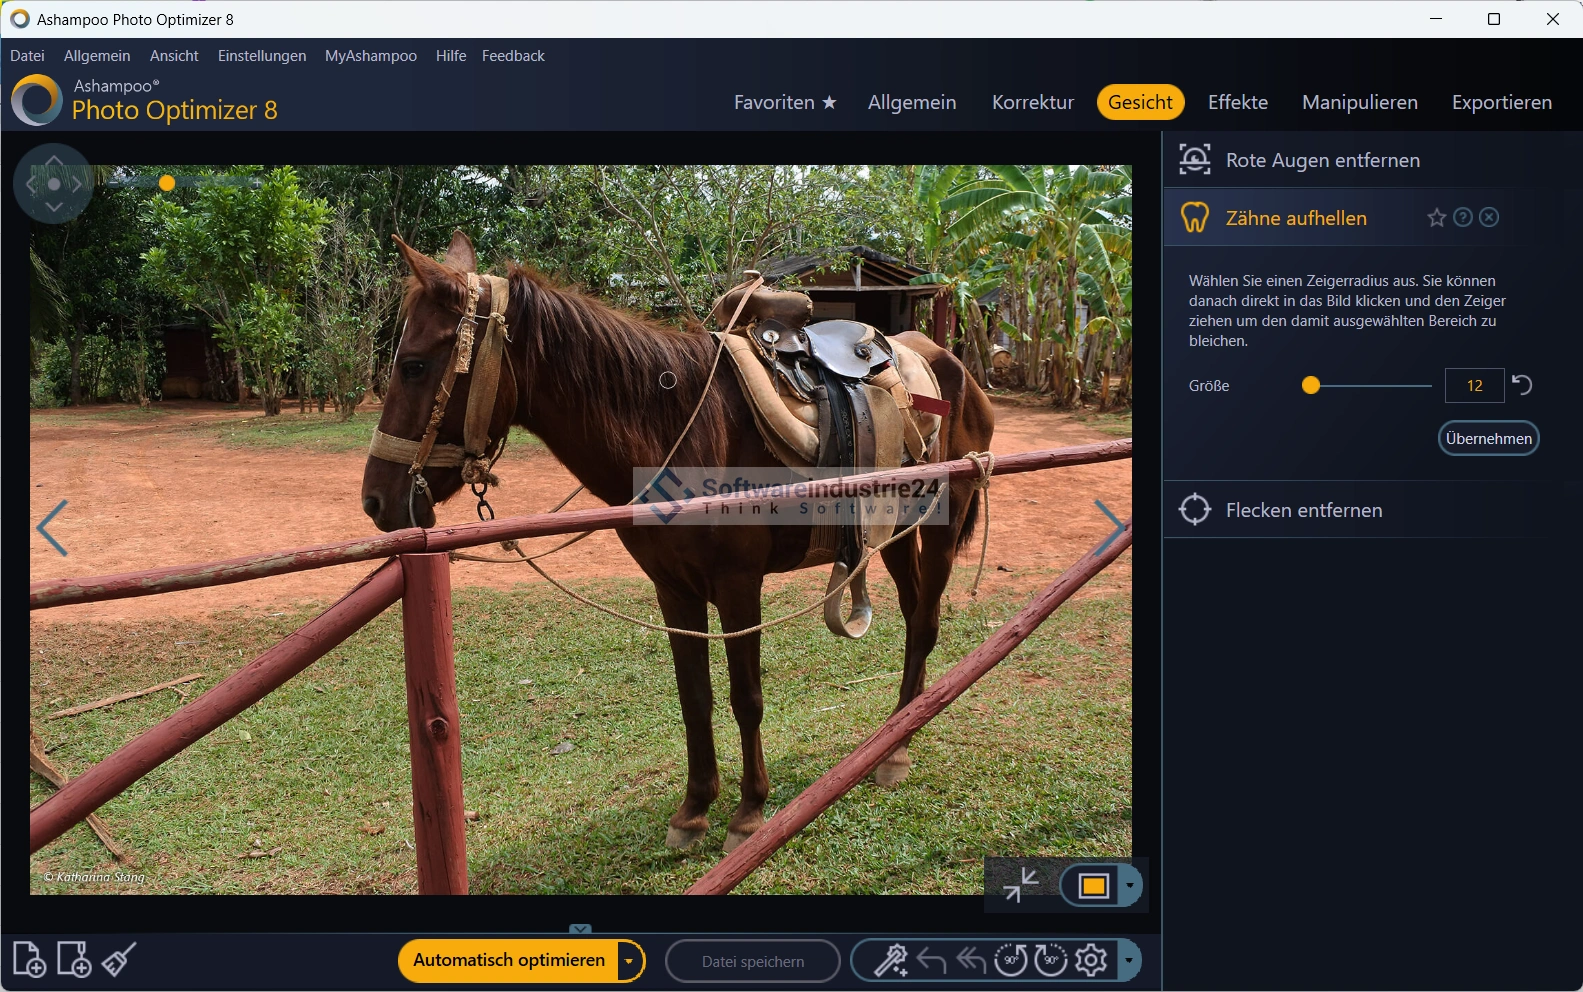Click the single undo arrow icon
This screenshot has width=1583, height=992.
[x=931, y=961]
